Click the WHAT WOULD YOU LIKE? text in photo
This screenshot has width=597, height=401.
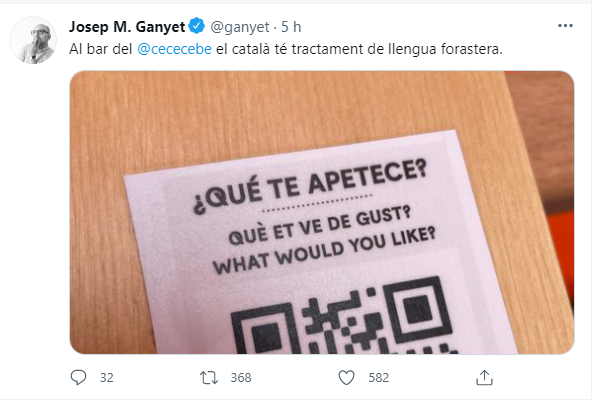coord(324,250)
